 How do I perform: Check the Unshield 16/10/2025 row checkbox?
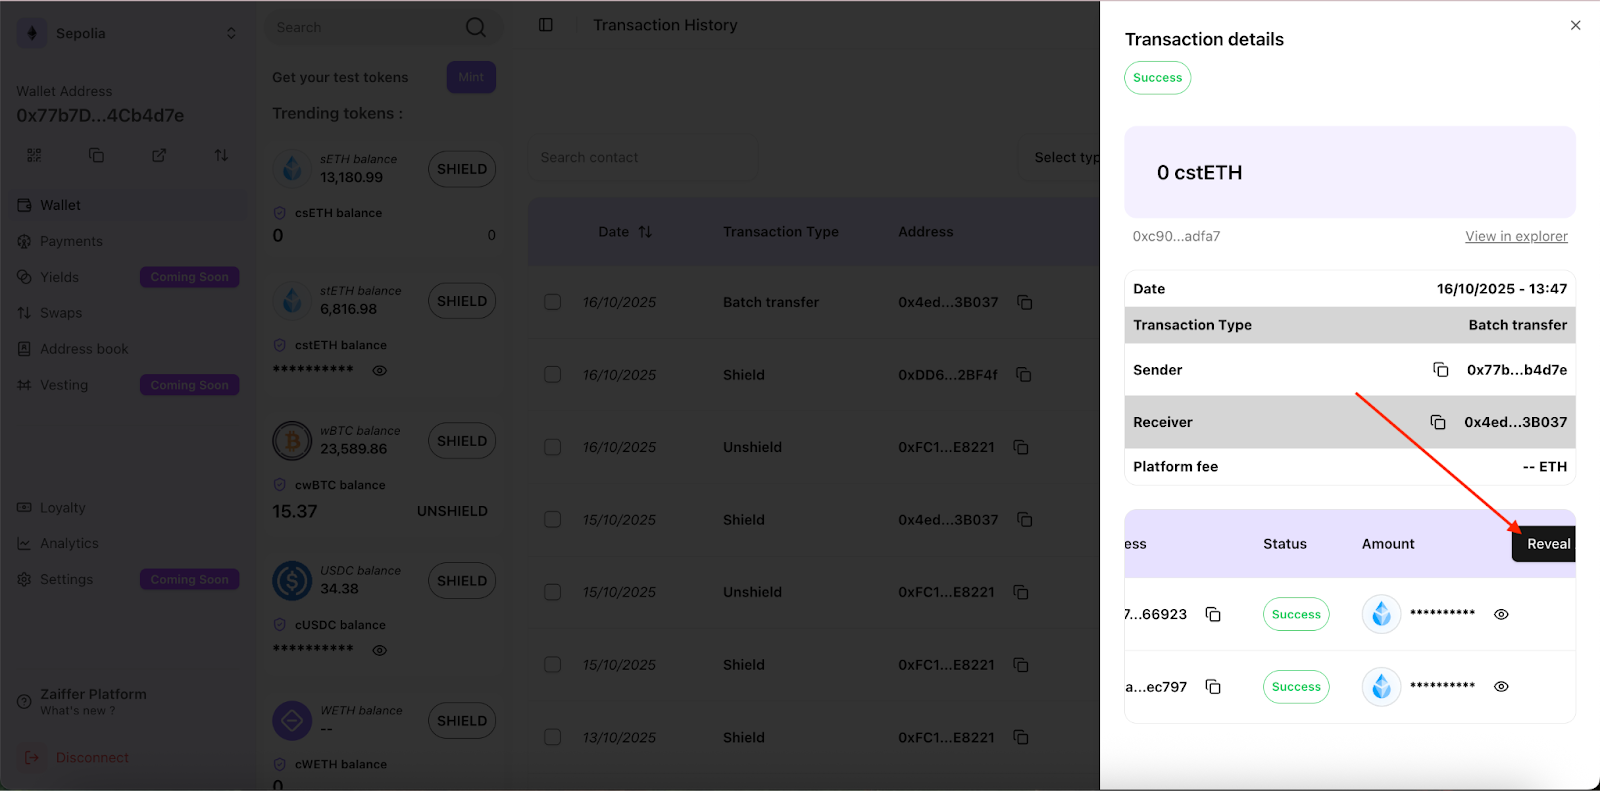click(552, 447)
